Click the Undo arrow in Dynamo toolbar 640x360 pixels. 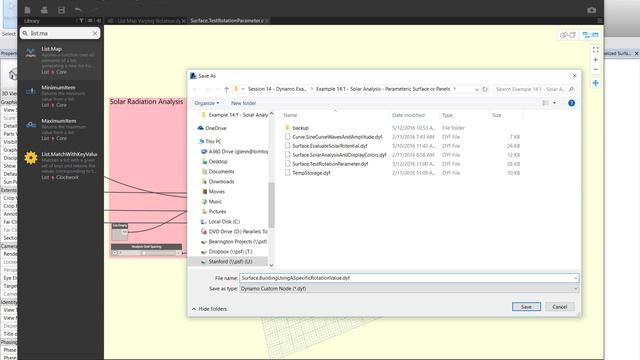(x=78, y=10)
